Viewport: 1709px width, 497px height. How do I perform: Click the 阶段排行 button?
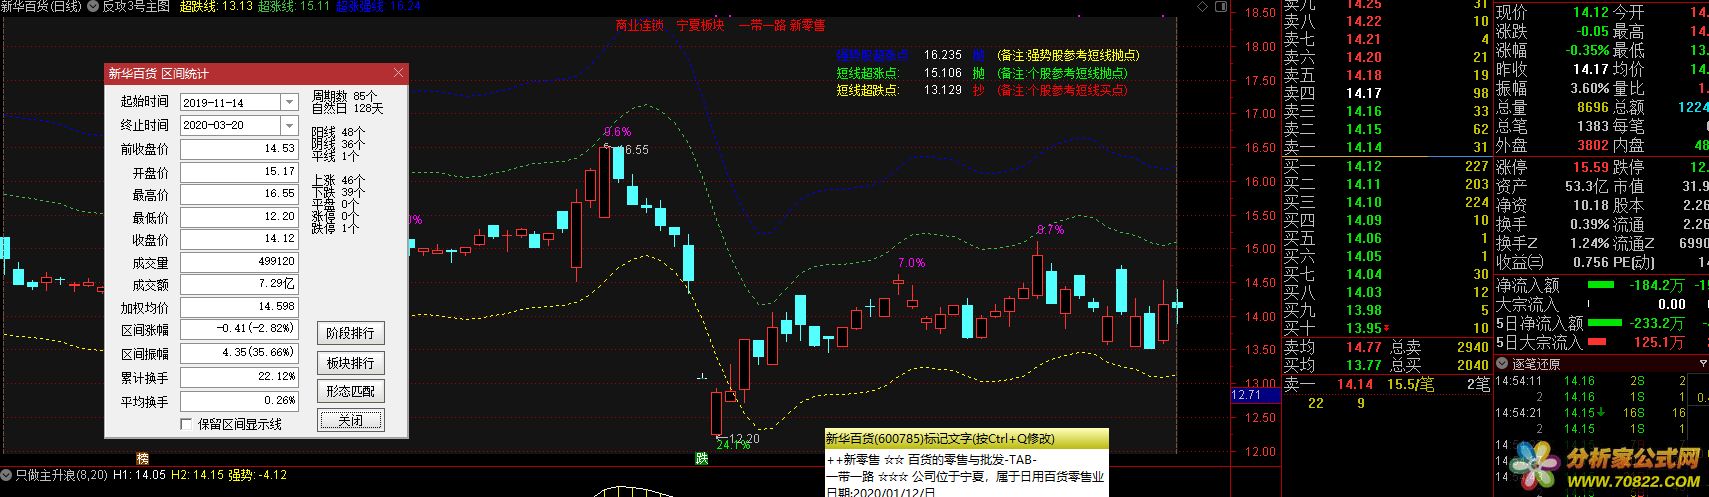(x=350, y=333)
